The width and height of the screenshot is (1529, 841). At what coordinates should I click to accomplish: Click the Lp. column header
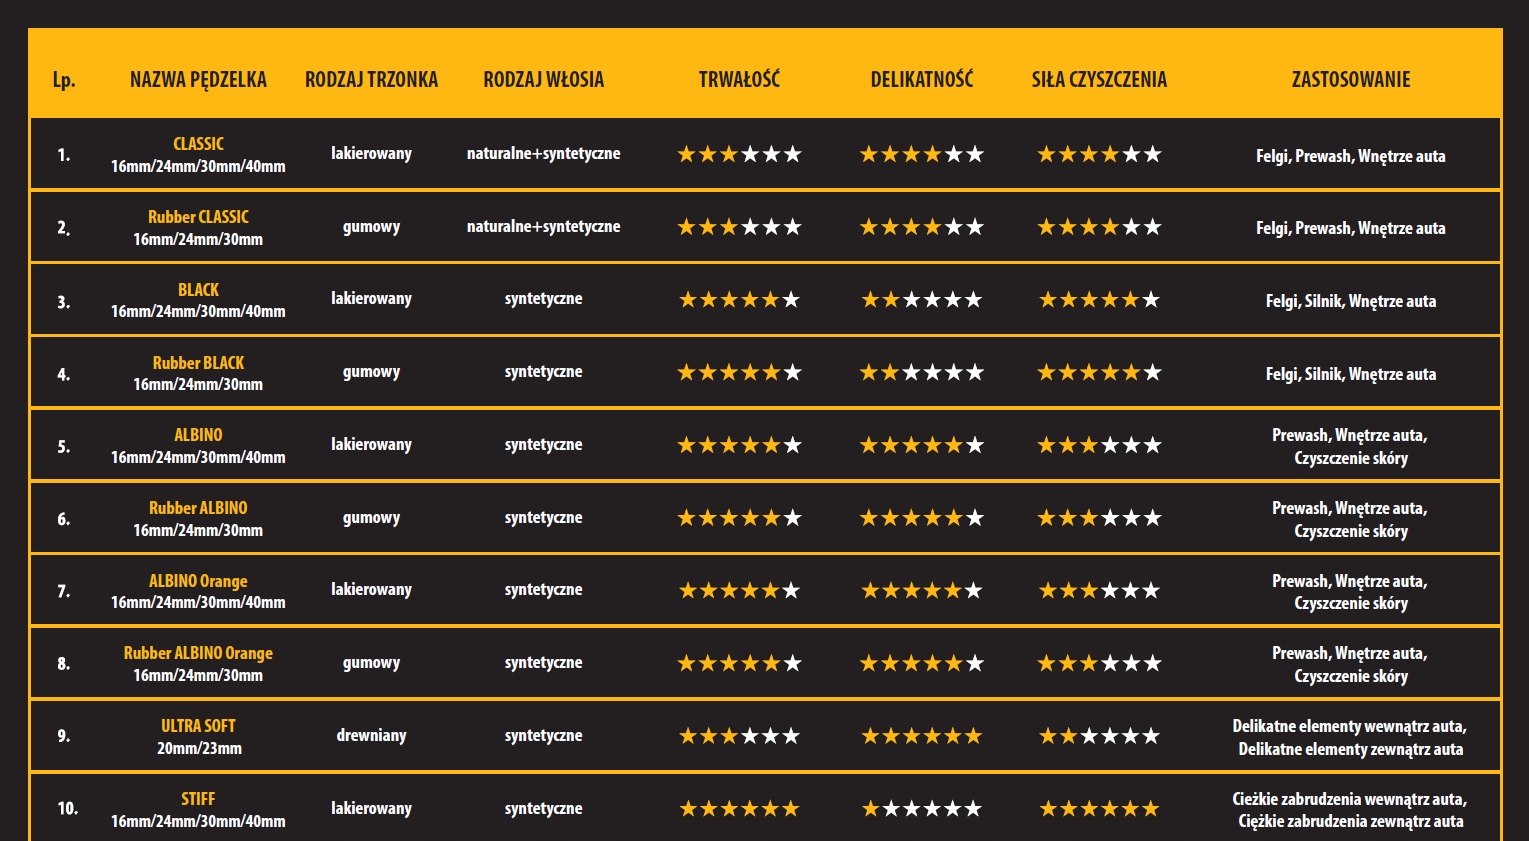[x=64, y=80]
